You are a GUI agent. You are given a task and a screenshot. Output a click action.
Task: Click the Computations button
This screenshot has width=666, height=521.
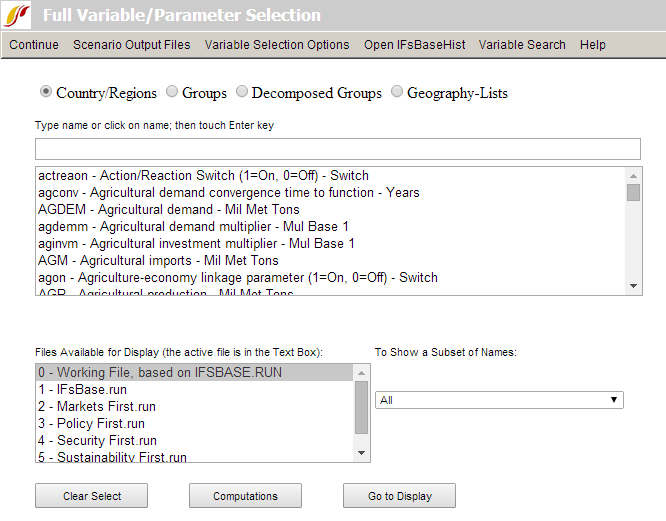click(245, 496)
